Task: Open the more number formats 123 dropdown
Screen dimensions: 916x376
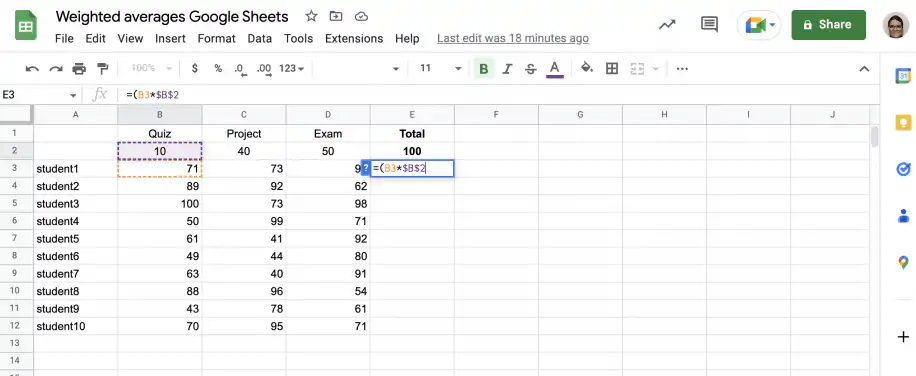Action: (292, 68)
